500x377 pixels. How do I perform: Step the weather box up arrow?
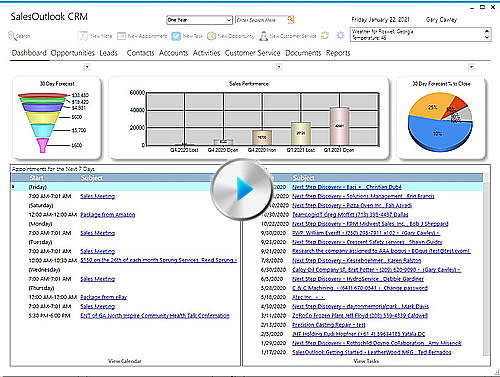pos(487,31)
